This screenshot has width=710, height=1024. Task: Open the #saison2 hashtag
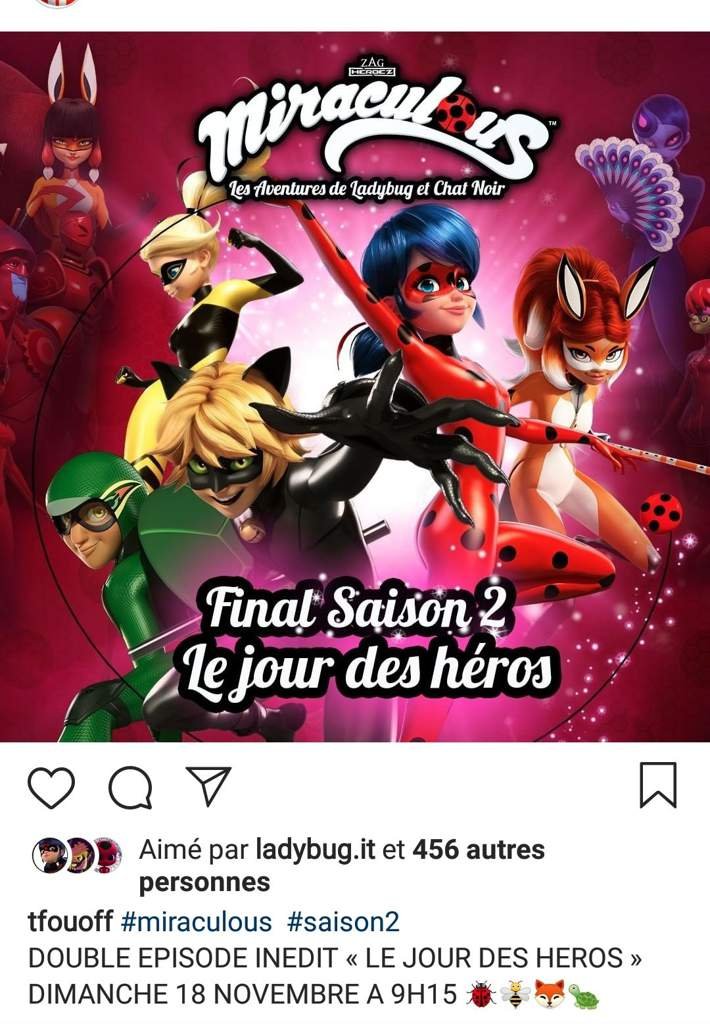(343, 922)
